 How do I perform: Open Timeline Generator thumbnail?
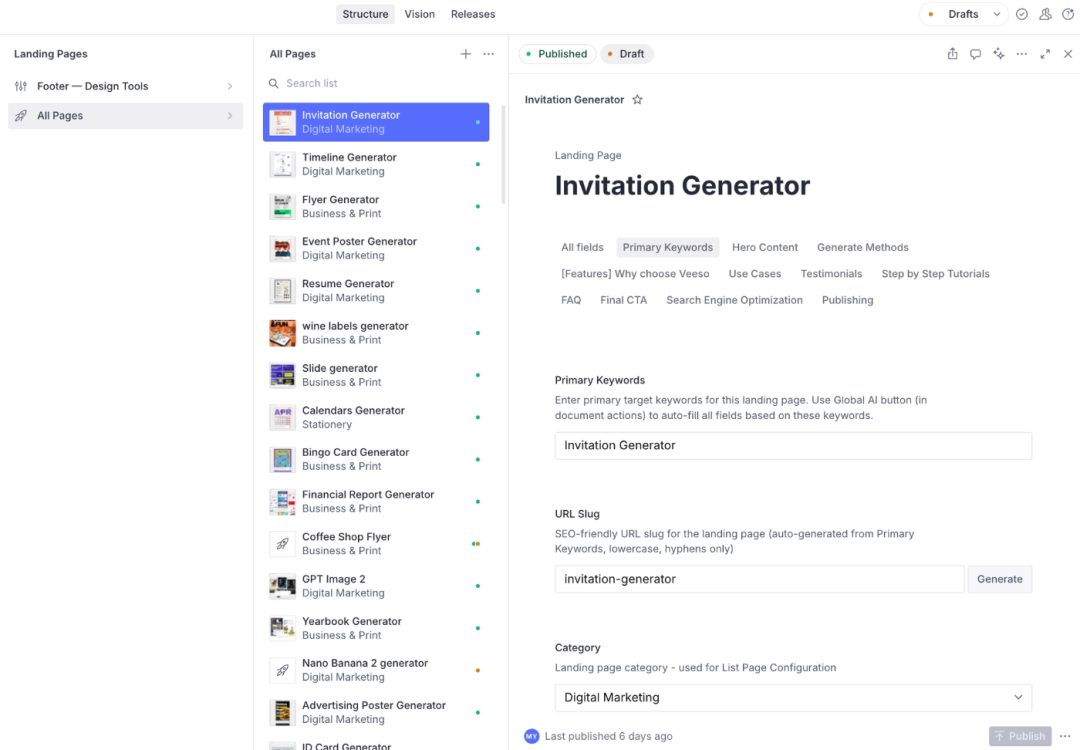click(x=282, y=165)
